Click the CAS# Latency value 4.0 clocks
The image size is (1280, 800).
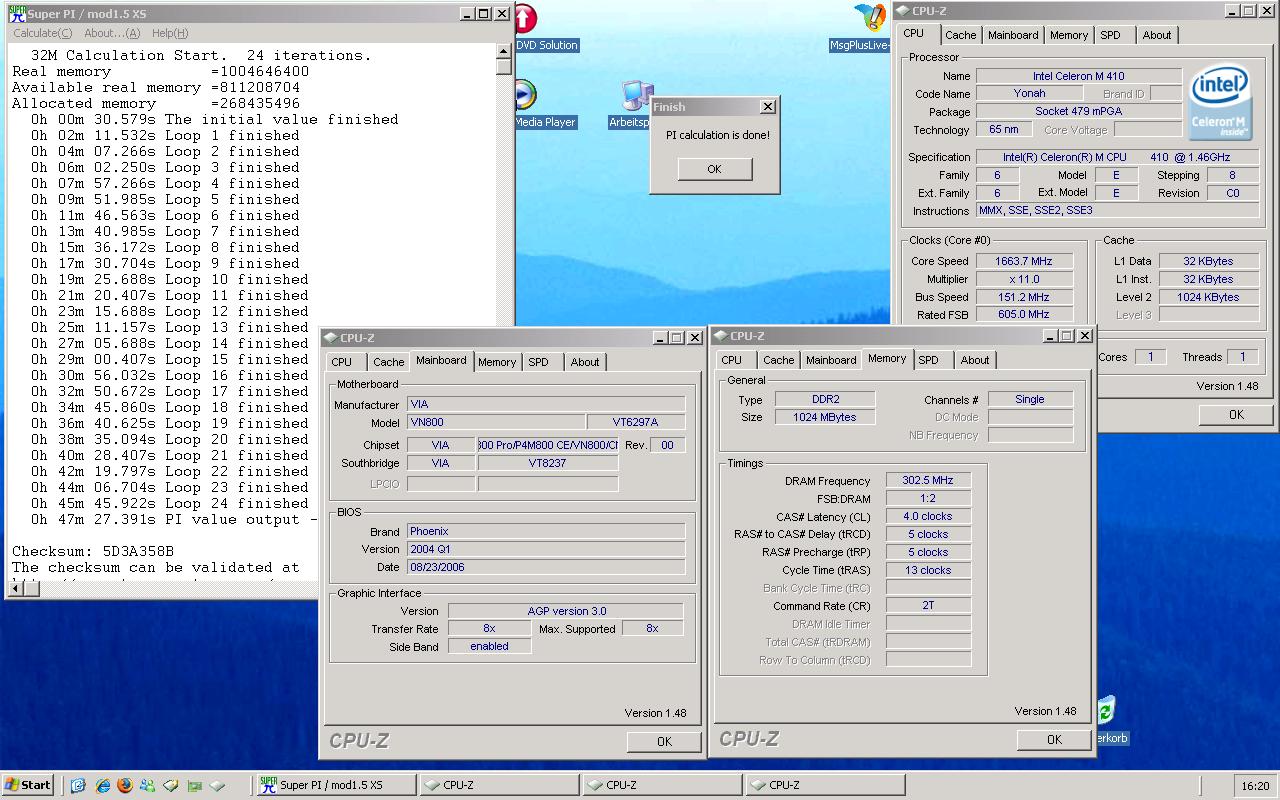928,517
